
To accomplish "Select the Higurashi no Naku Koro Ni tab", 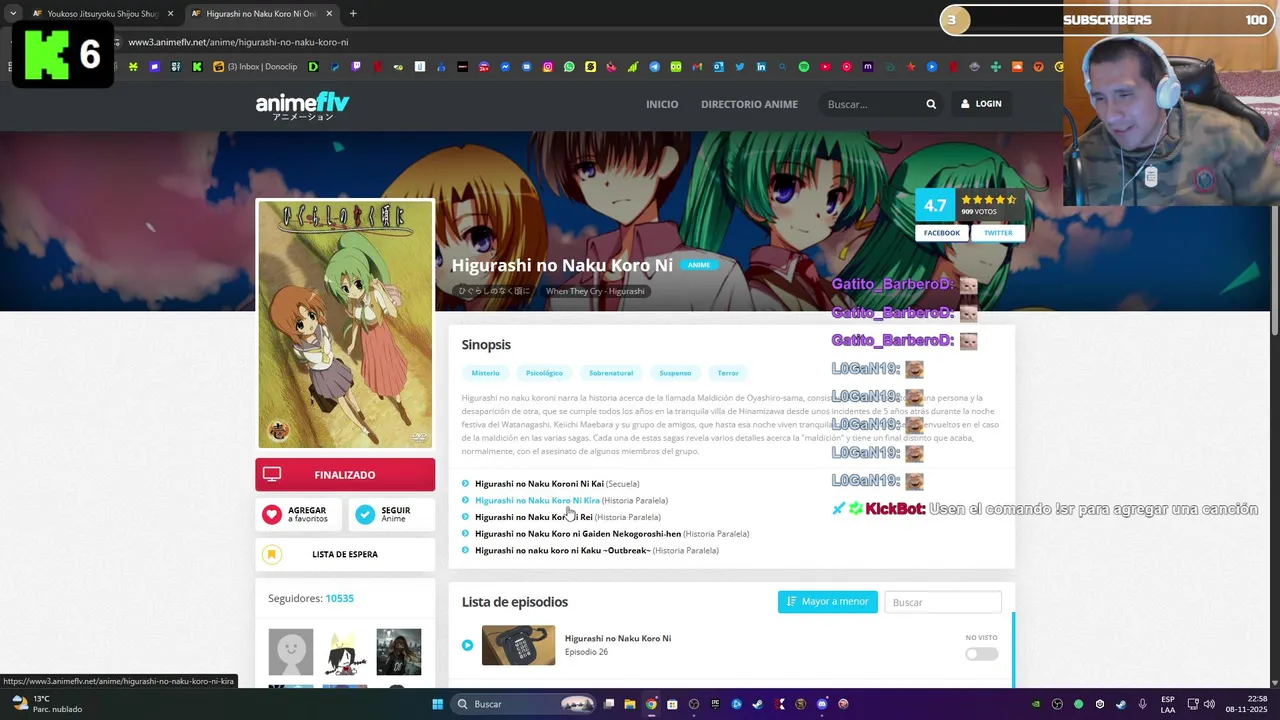I will point(262,14).
